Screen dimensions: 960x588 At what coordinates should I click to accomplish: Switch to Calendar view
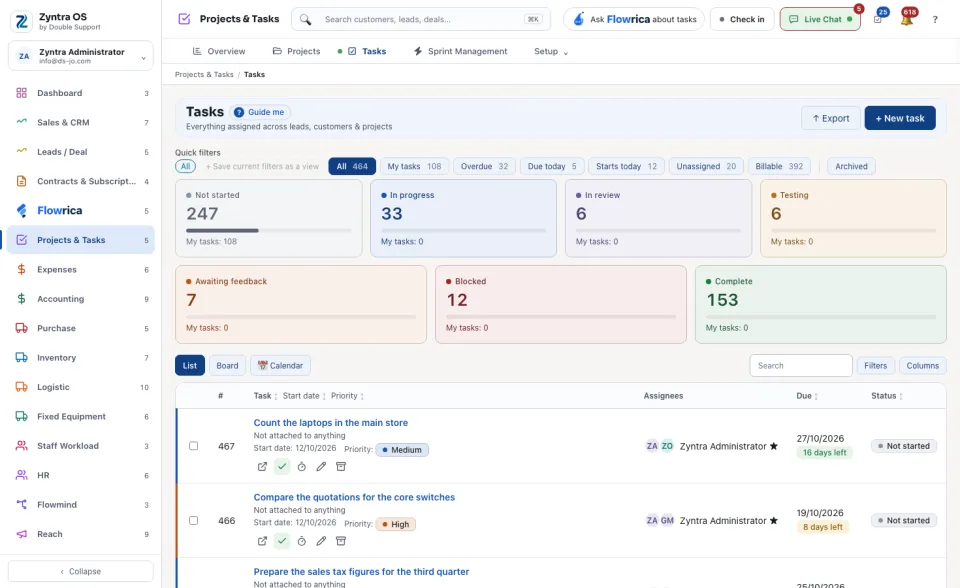pos(280,366)
